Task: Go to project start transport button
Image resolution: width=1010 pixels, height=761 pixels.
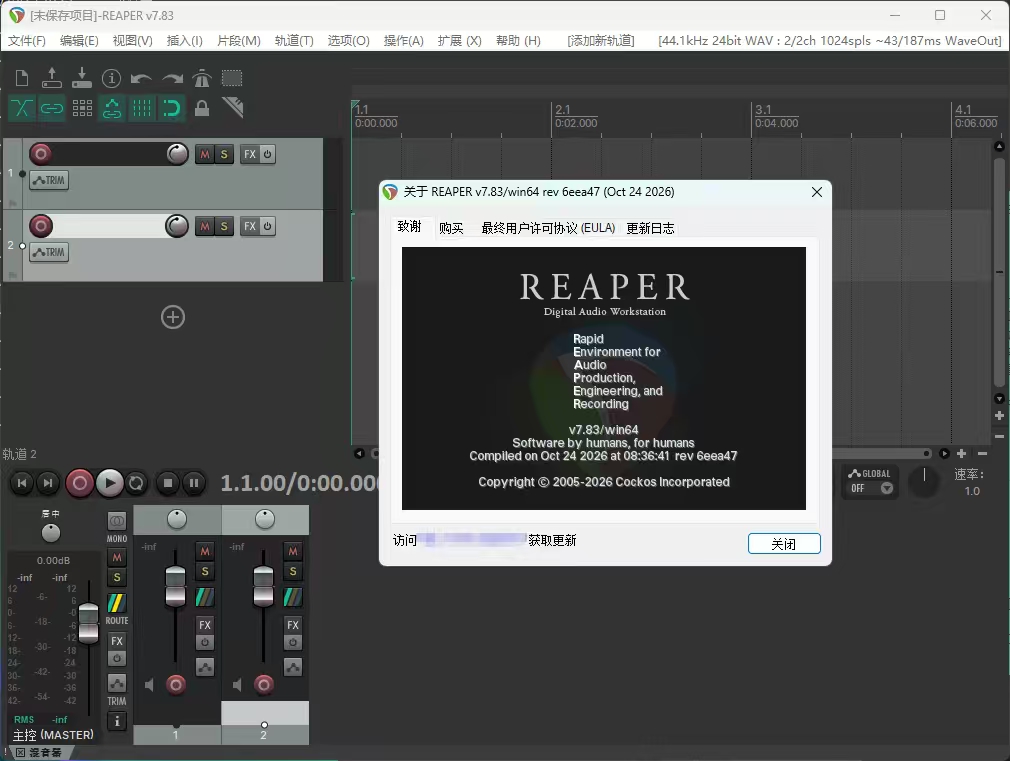Action: pyautogui.click(x=22, y=483)
